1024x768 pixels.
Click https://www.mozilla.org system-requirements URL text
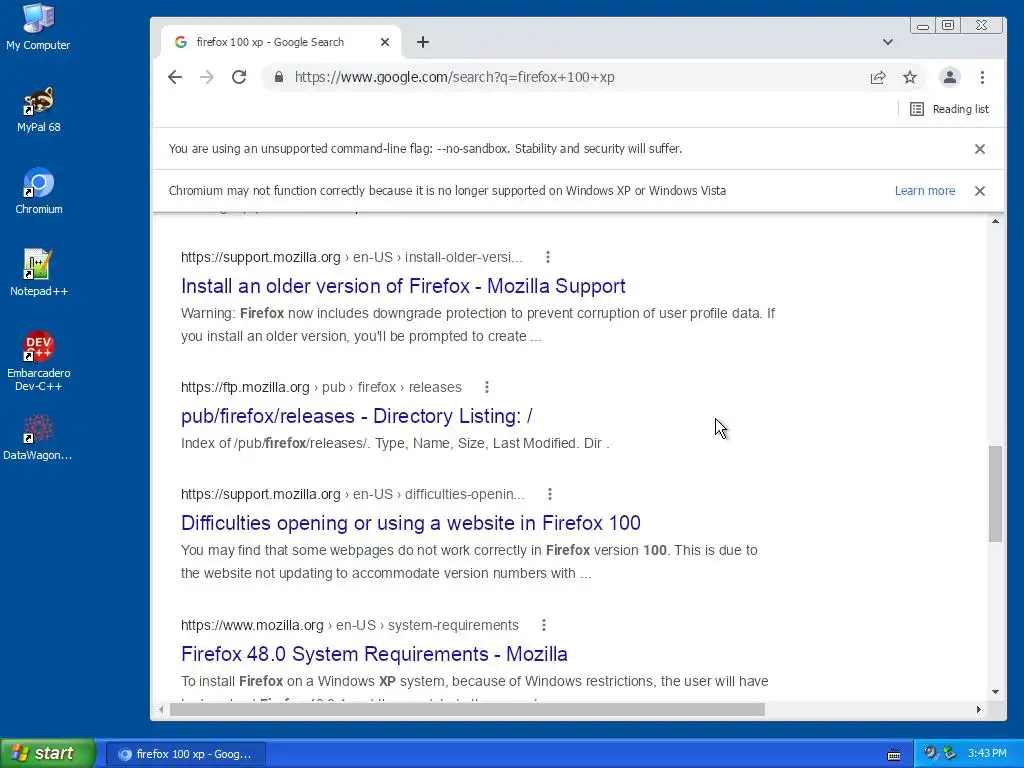coord(349,625)
